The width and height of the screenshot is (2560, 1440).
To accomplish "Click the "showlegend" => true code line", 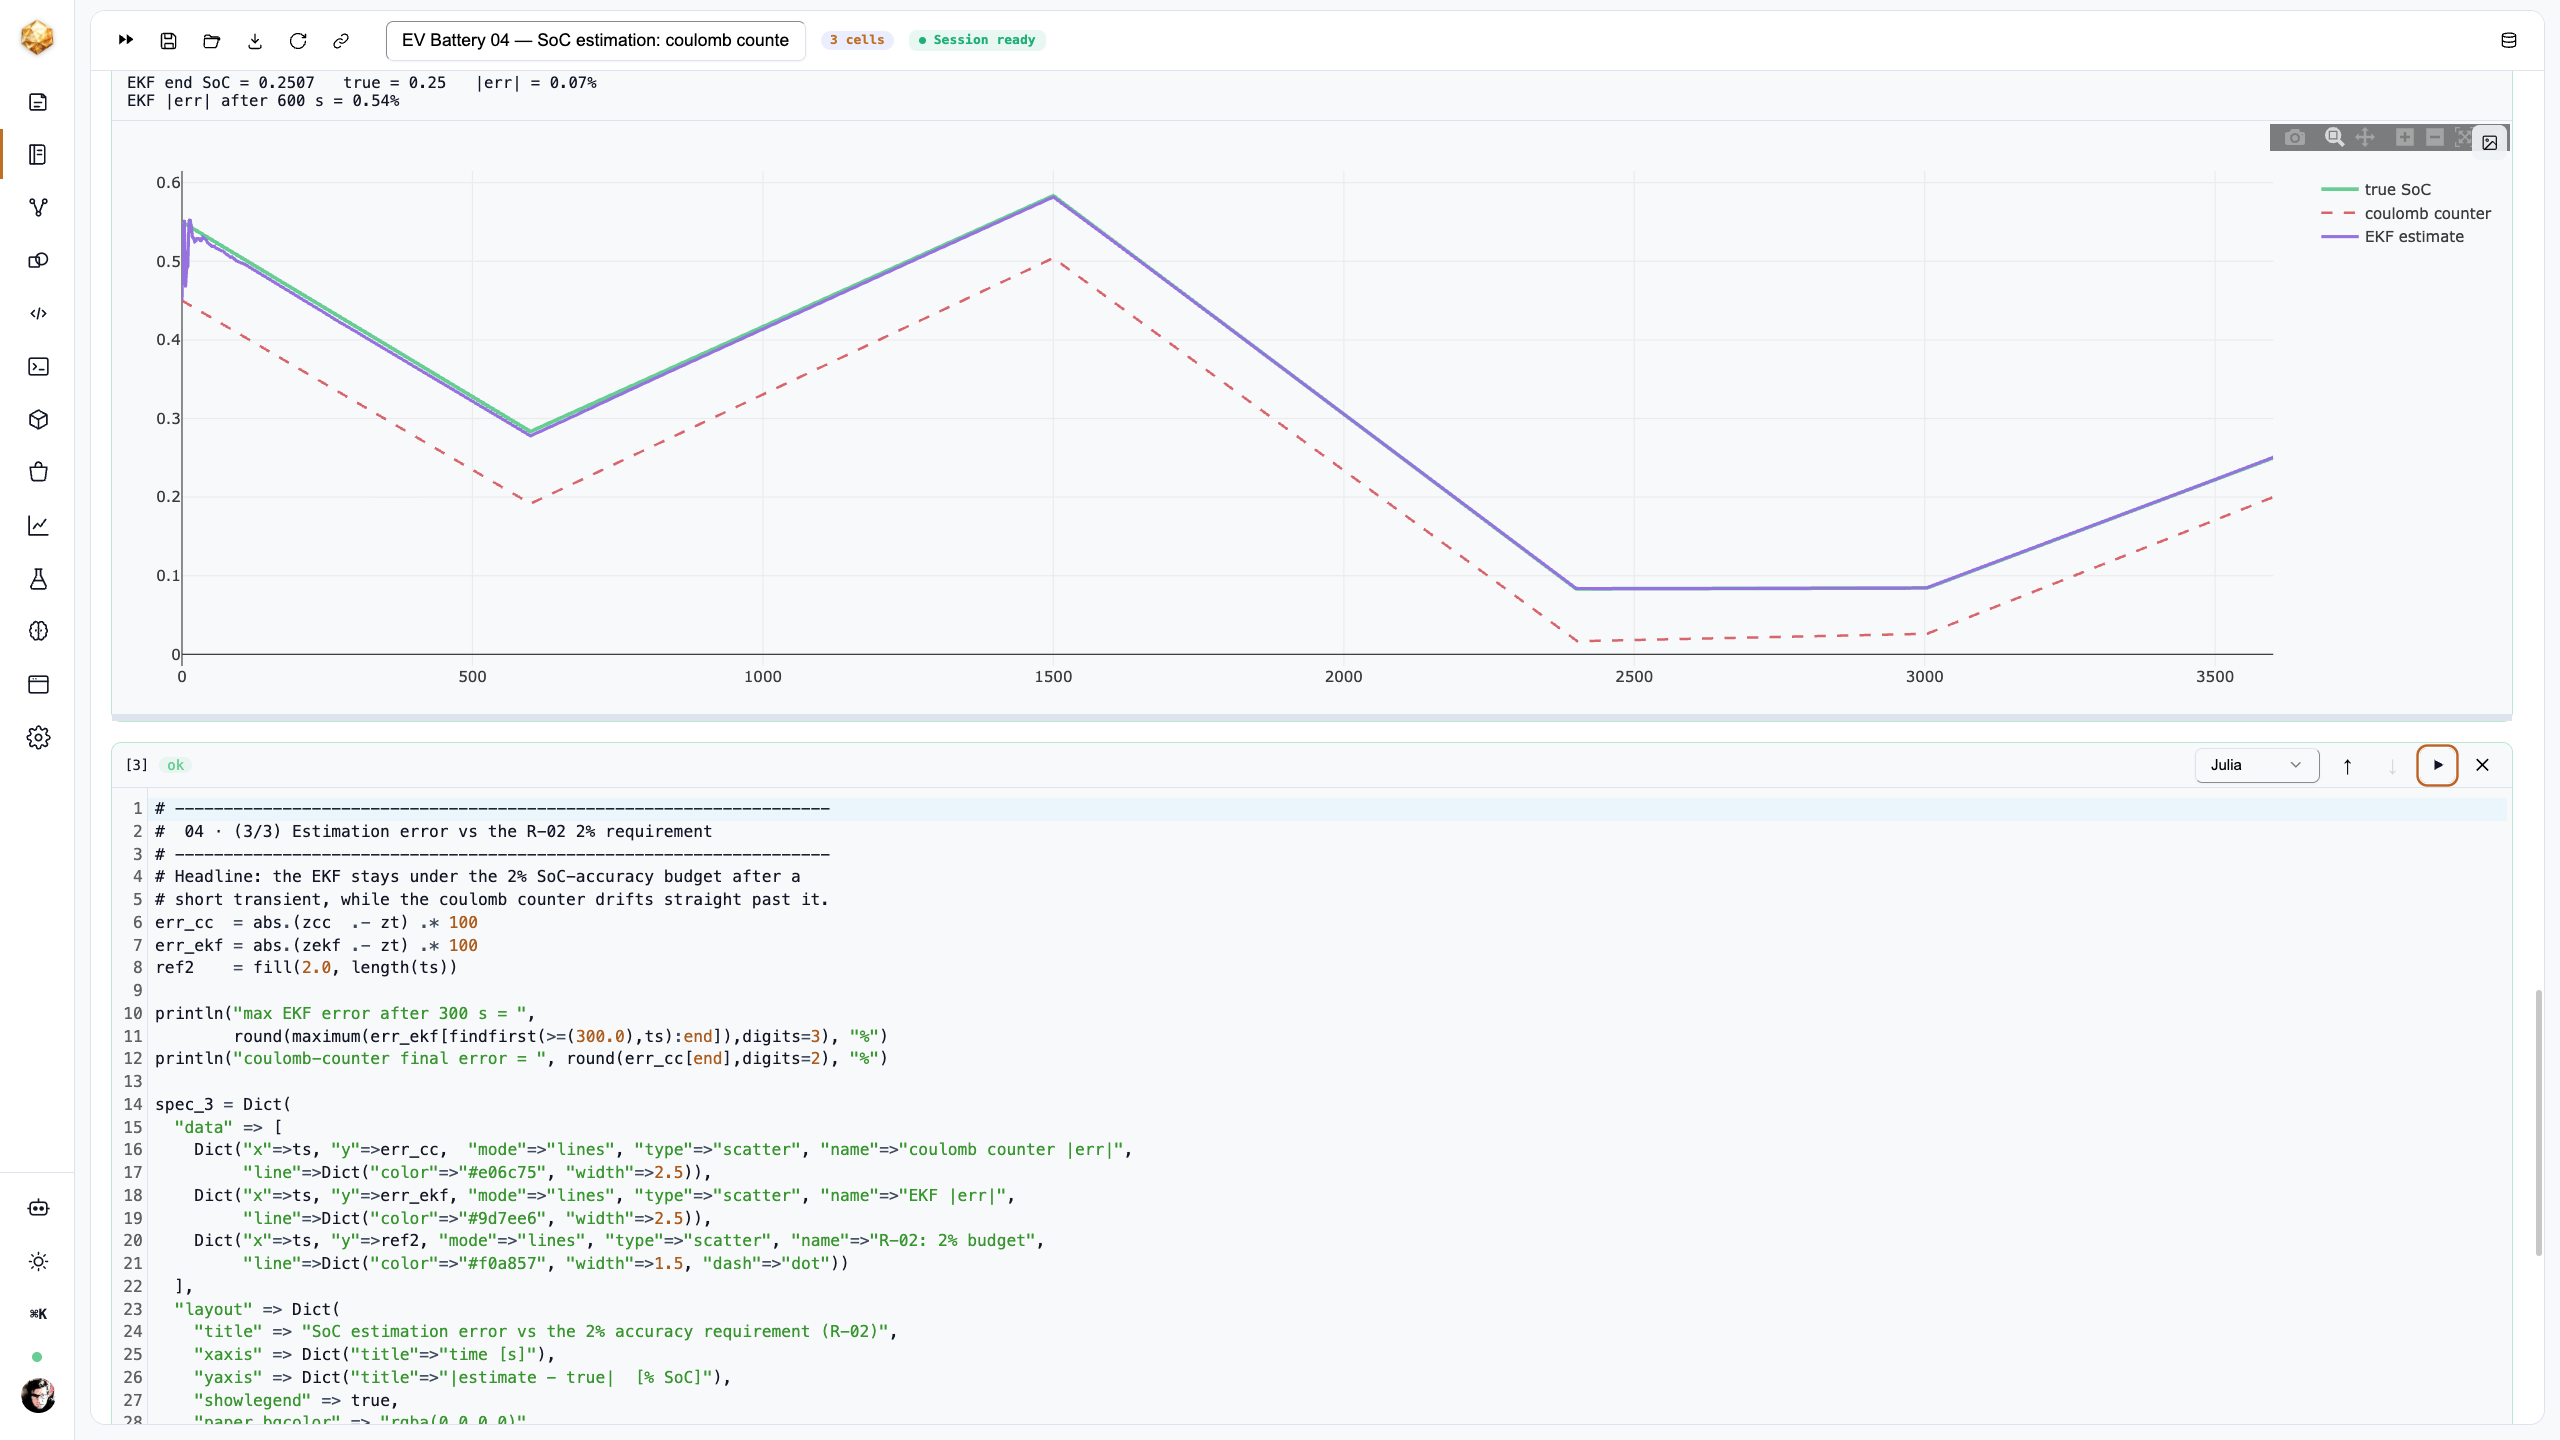I will coord(296,1400).
